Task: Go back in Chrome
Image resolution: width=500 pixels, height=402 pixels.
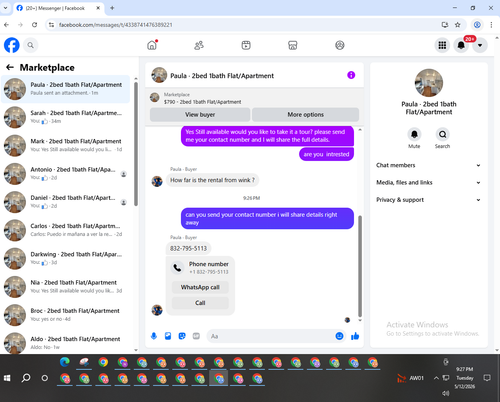Action: pyautogui.click(x=7, y=25)
